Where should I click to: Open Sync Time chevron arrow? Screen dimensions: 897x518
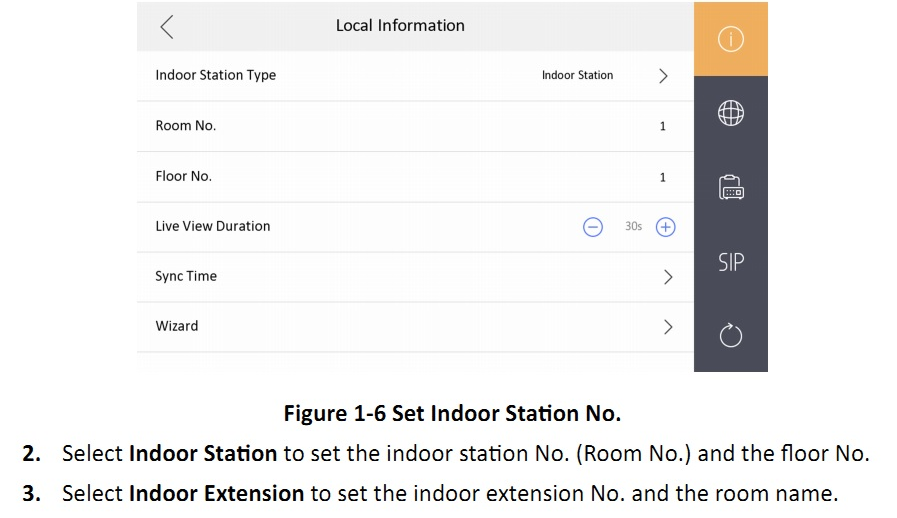(x=668, y=277)
